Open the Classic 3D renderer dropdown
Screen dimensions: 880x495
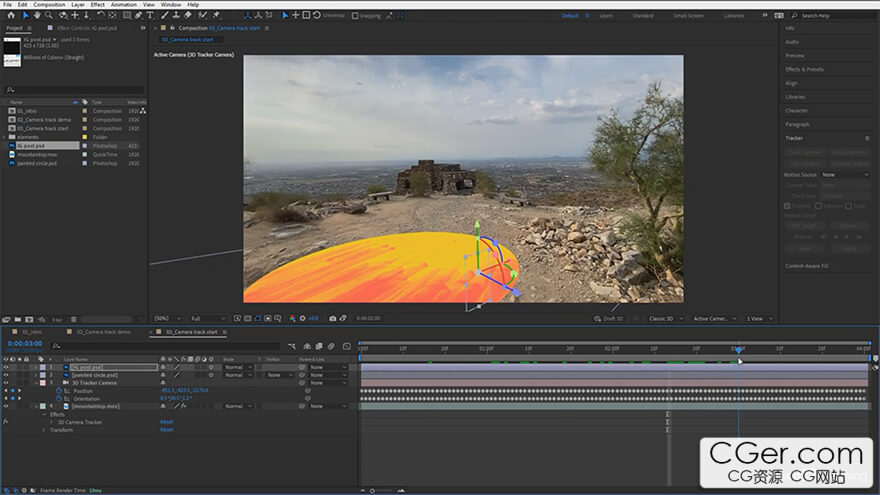pos(666,318)
